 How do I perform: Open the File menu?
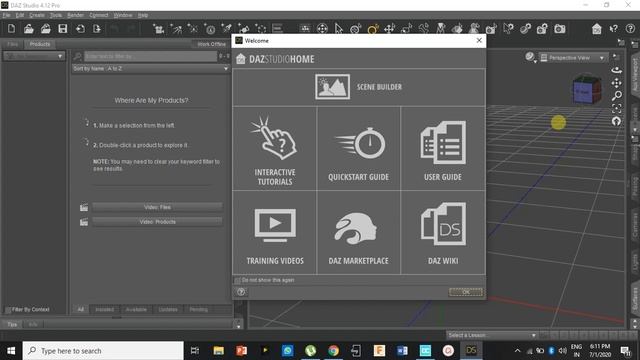6,15
